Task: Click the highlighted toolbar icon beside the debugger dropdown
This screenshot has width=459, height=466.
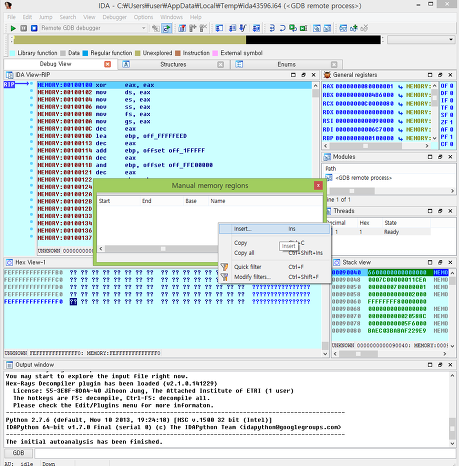Action: coord(166,28)
